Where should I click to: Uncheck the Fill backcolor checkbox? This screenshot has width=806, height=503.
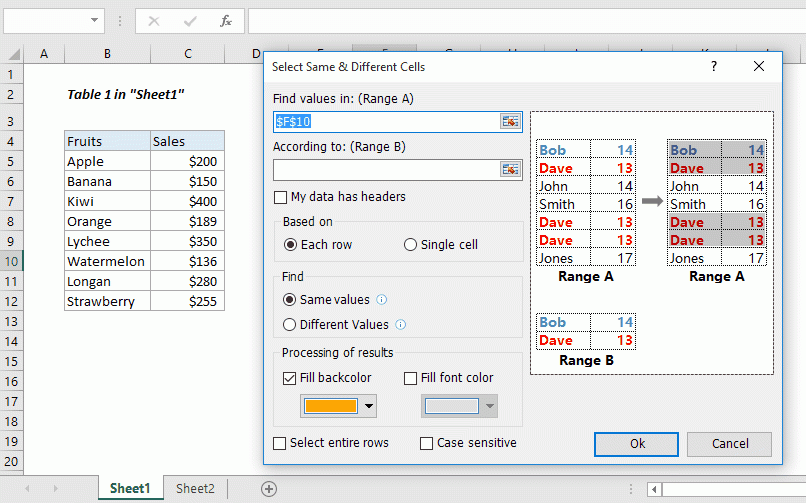[291, 378]
